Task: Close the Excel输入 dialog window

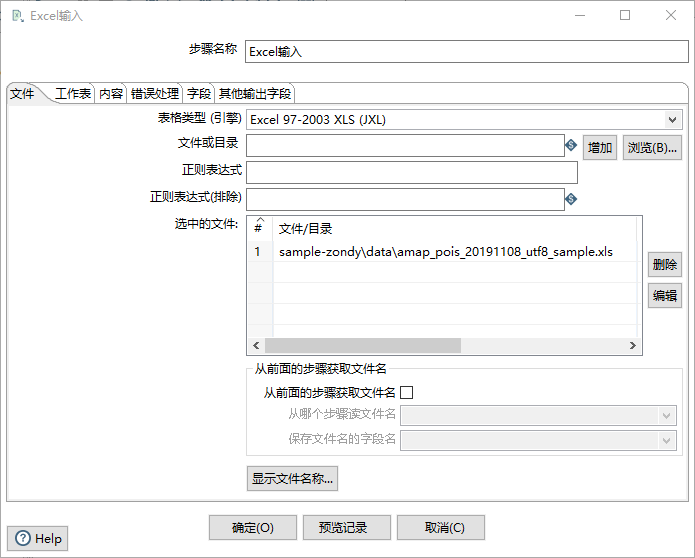Action: click(671, 16)
